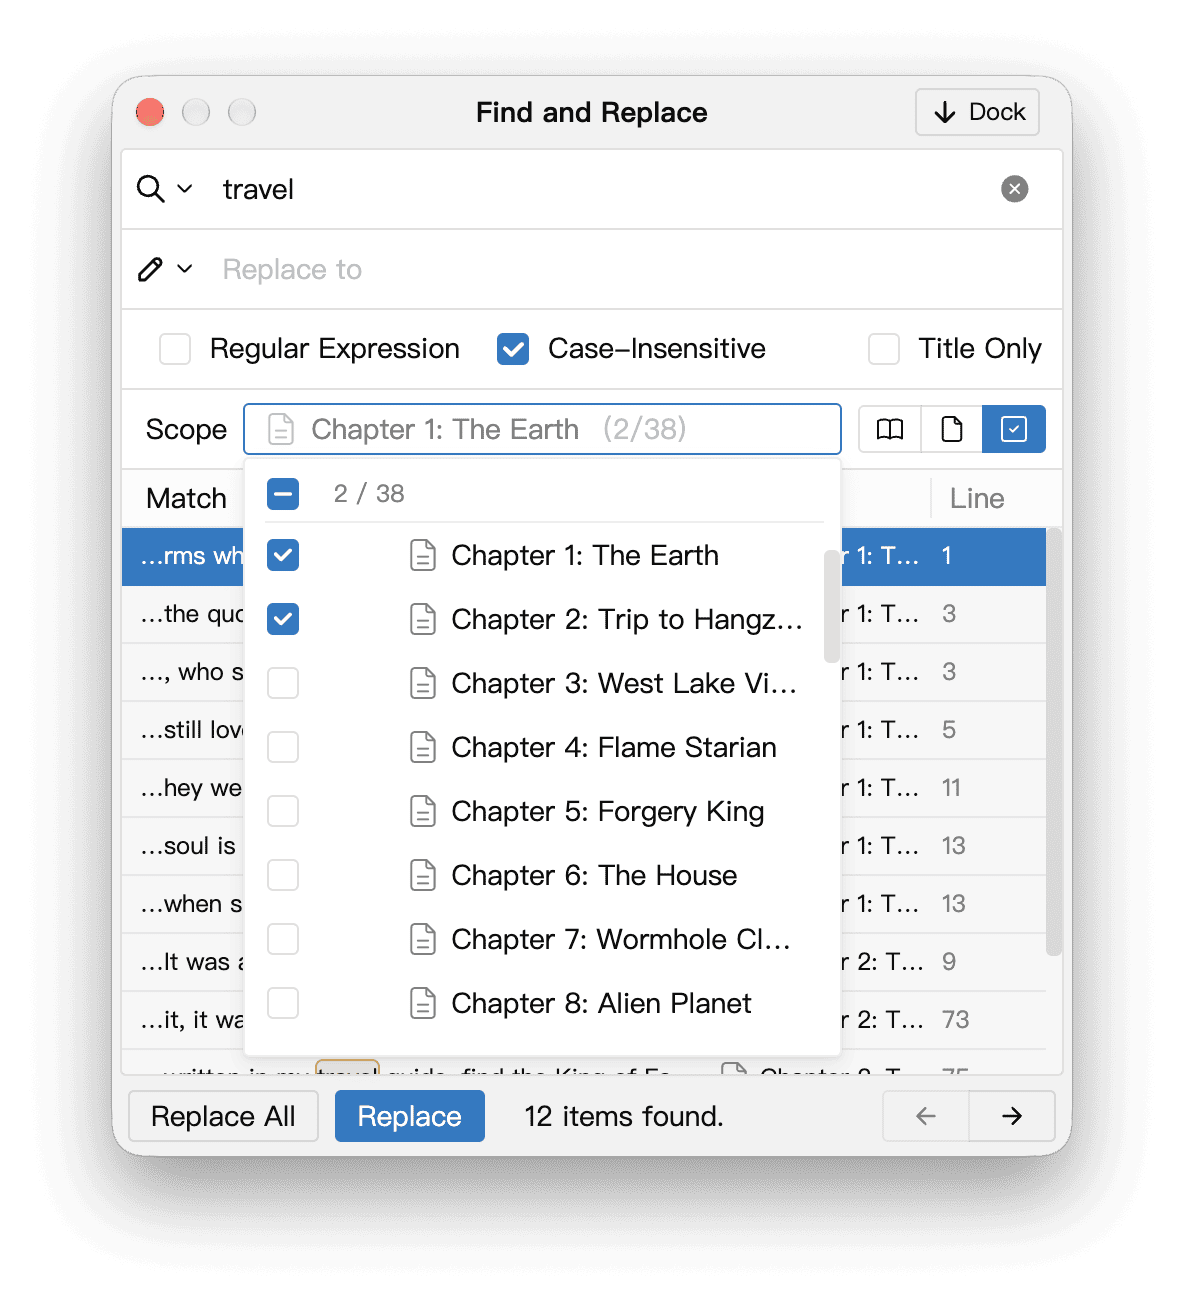Check the Chapter 6: The House checkbox

(283, 875)
